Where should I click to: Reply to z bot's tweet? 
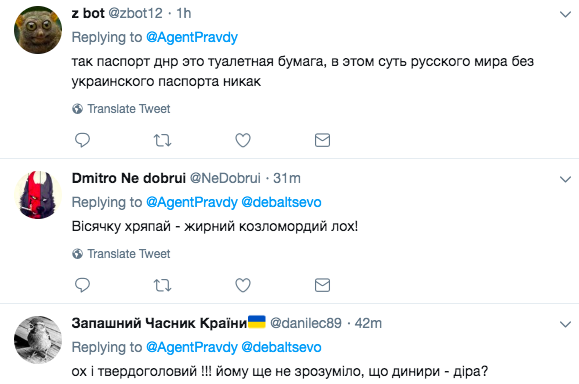point(82,140)
